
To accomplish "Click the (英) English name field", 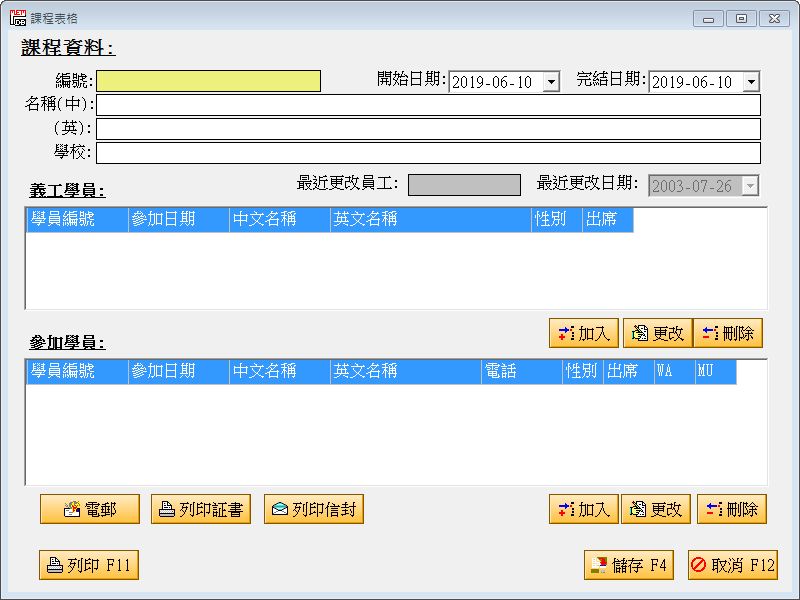I will [429, 129].
